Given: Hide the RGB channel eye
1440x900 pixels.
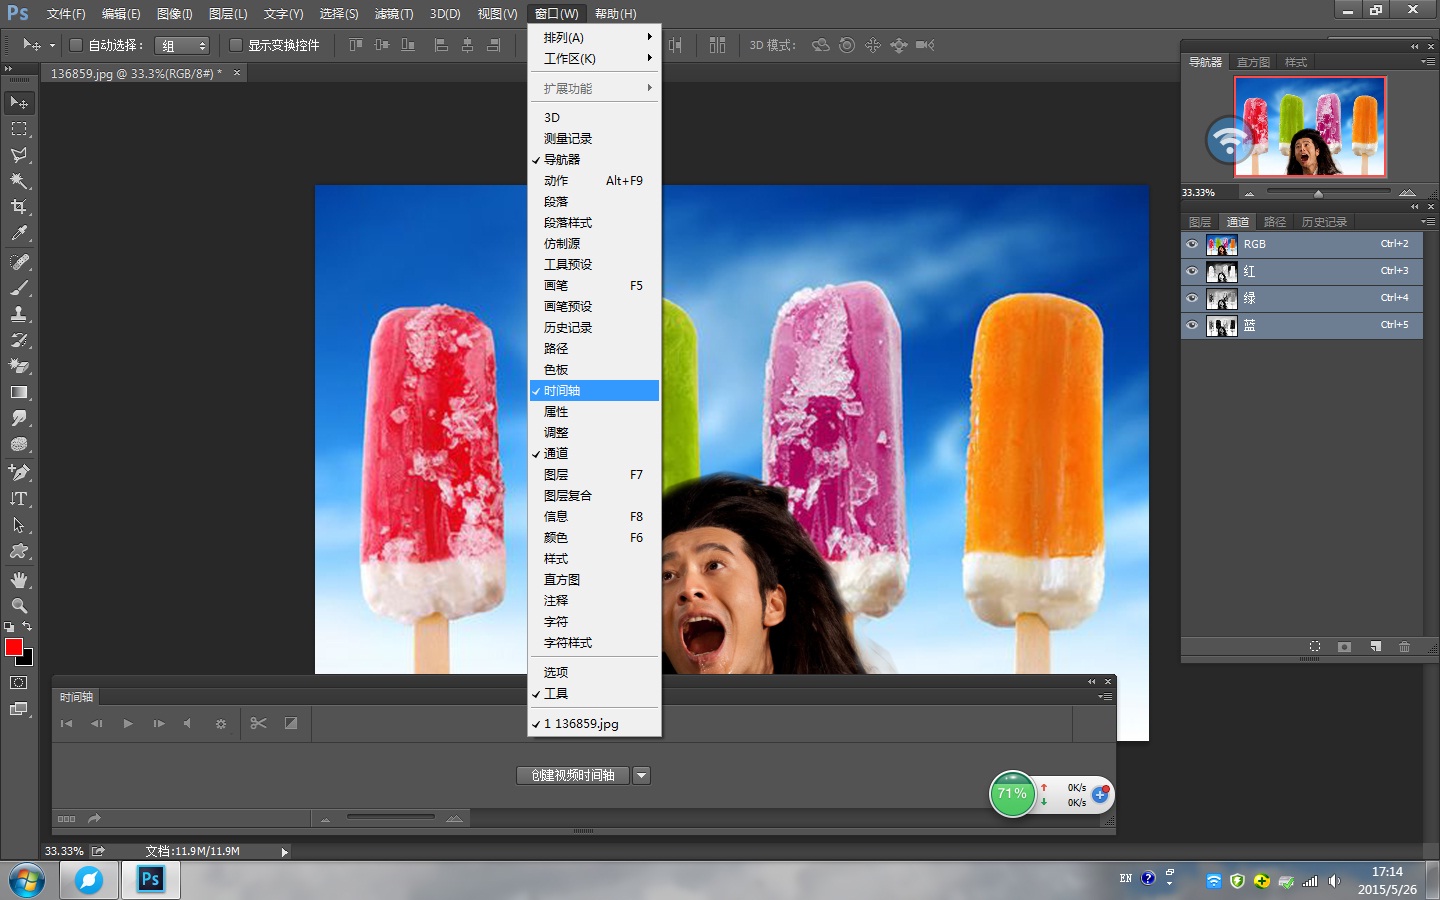Looking at the screenshot, I should pyautogui.click(x=1192, y=244).
